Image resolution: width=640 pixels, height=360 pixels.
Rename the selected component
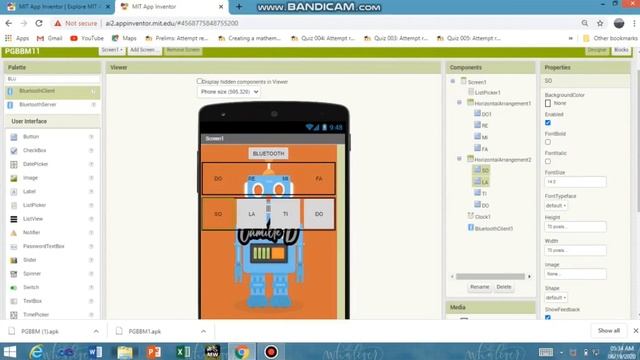[479, 287]
